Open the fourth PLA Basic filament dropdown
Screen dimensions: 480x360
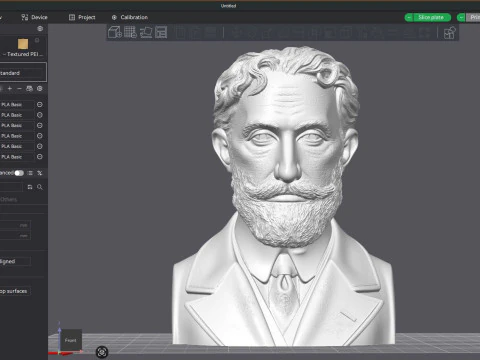tap(17, 136)
